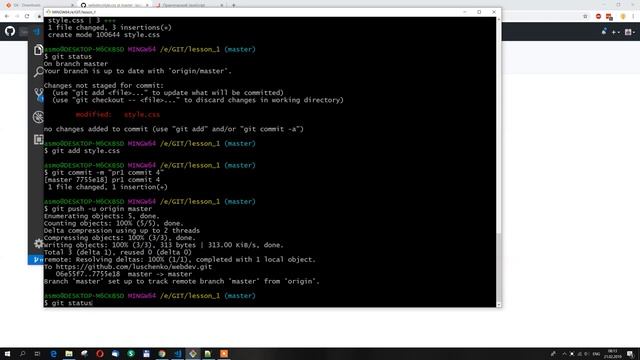Open the Search icon in VS Code sidebar

coord(38,72)
